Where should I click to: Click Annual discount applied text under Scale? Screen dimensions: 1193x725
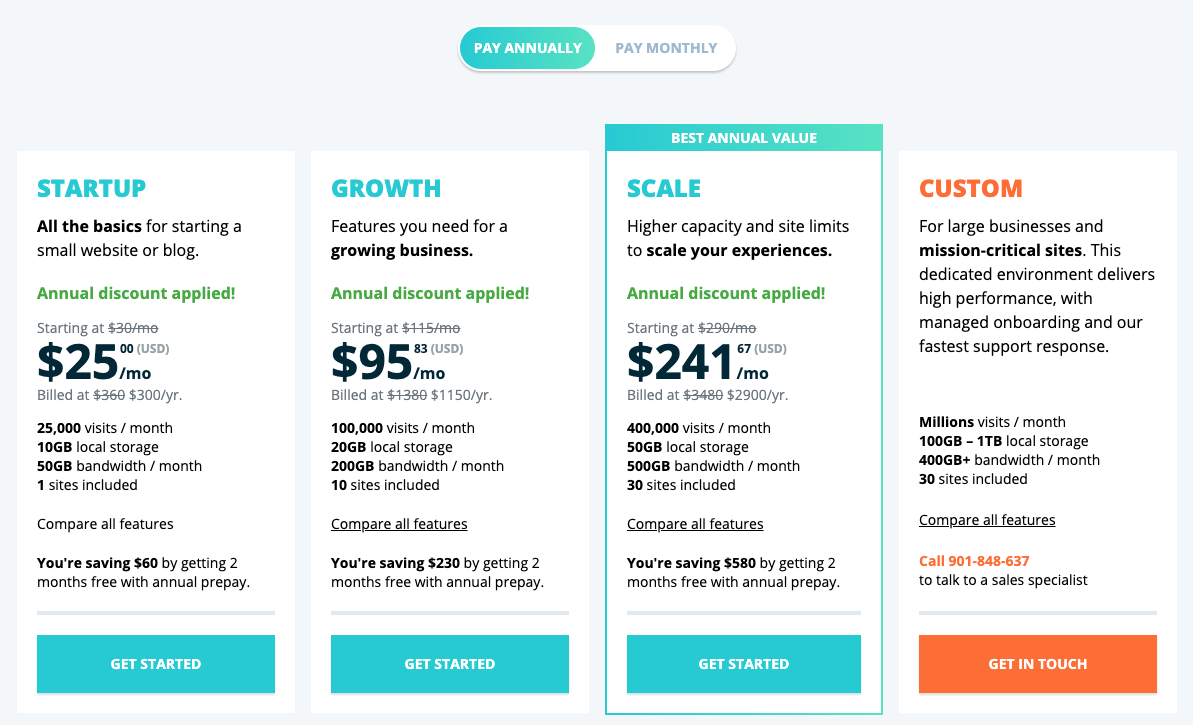tap(726, 293)
